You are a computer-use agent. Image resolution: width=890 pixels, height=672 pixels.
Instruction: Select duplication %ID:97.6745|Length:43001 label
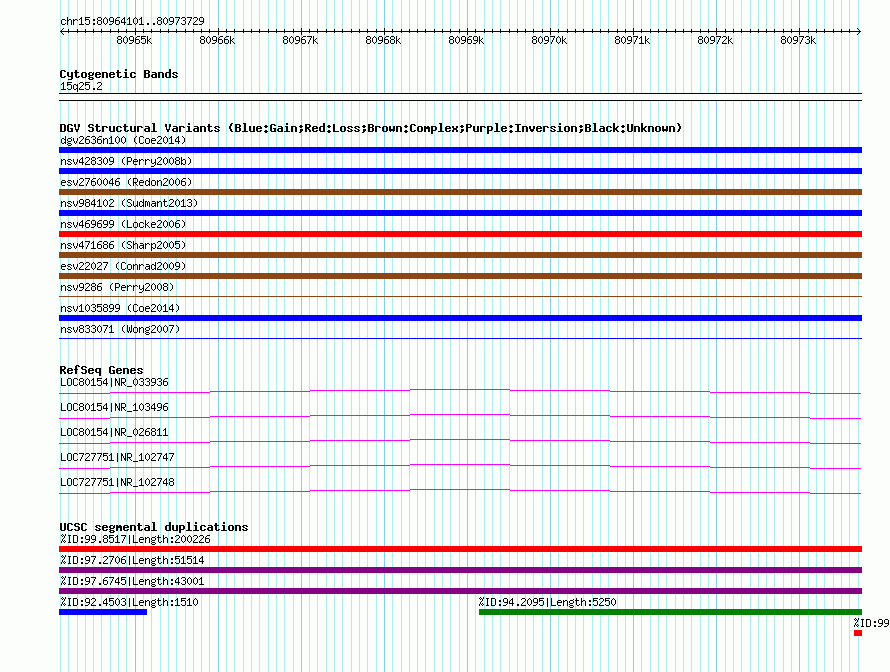(x=132, y=581)
